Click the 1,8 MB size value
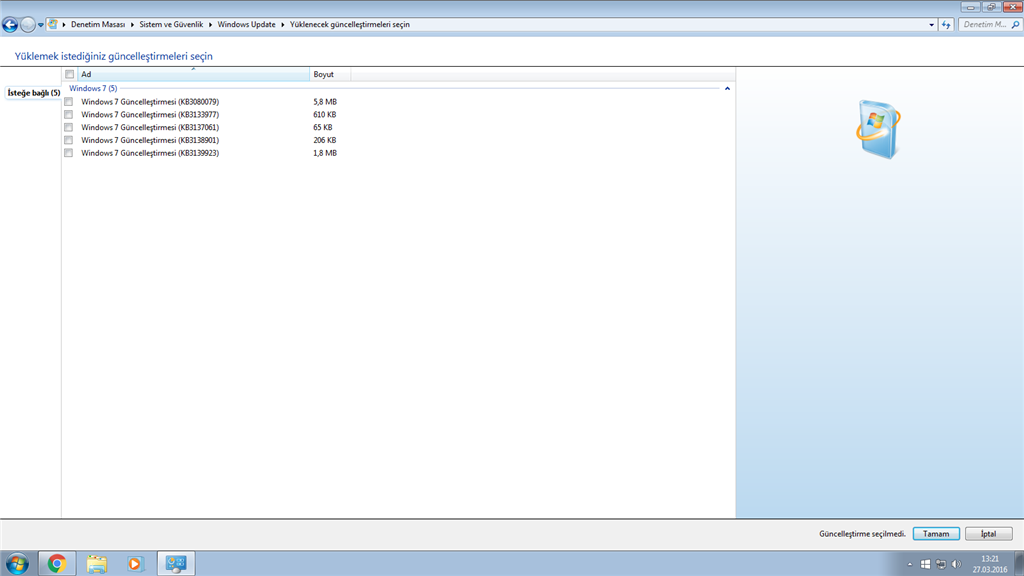1024x576 pixels. coord(325,153)
